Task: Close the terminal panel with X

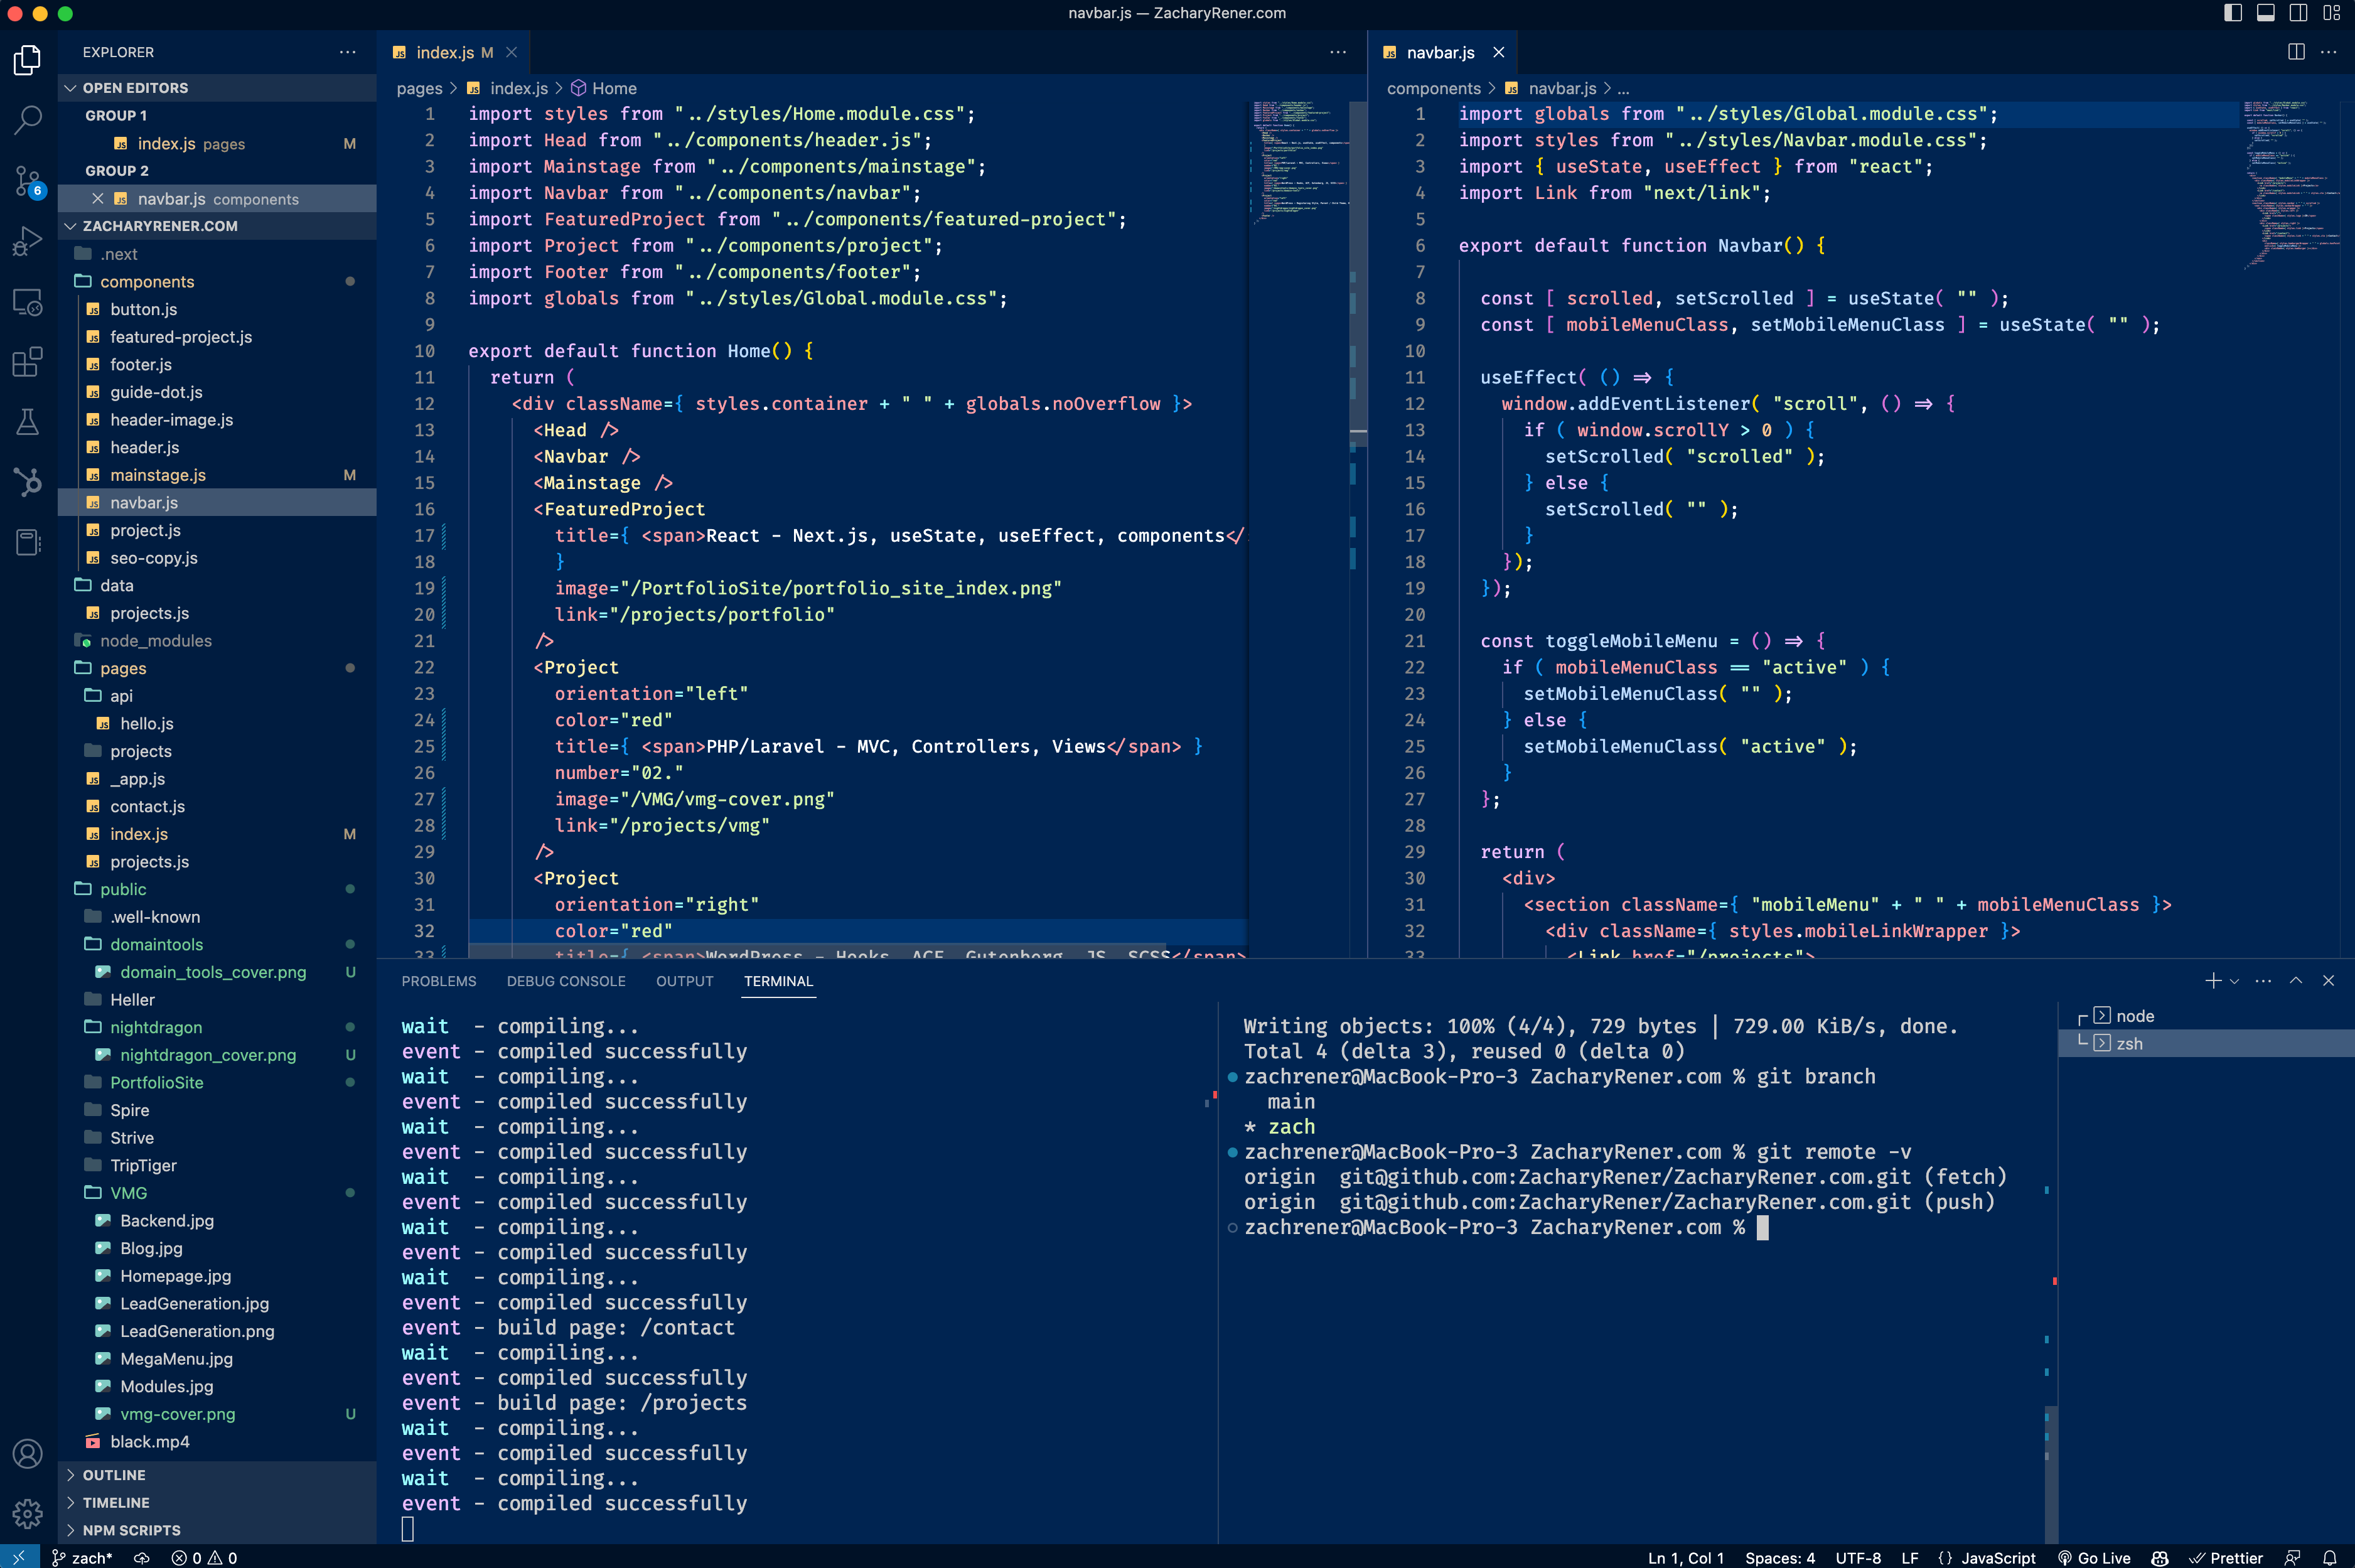Action: pos(2328,981)
